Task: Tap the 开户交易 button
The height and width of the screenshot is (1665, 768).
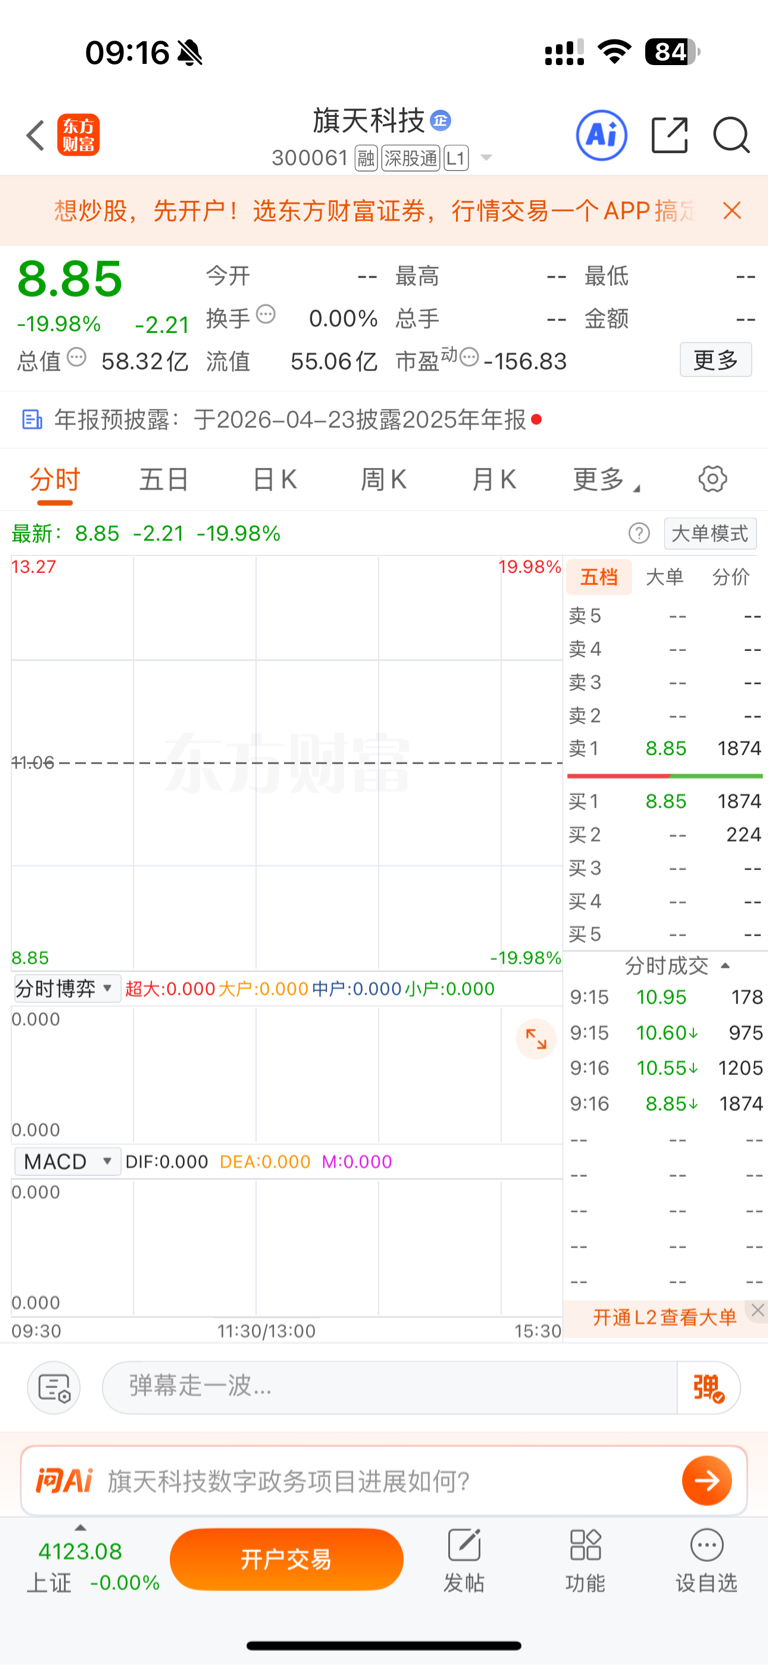Action: tap(286, 1559)
